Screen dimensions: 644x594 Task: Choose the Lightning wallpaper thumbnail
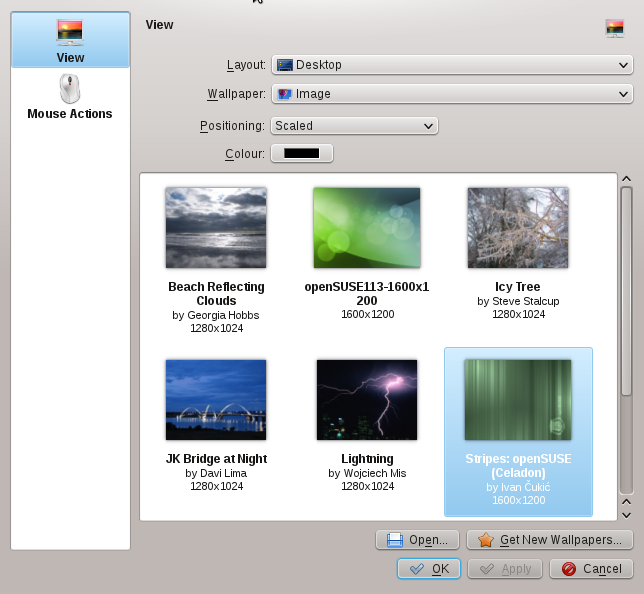point(367,400)
